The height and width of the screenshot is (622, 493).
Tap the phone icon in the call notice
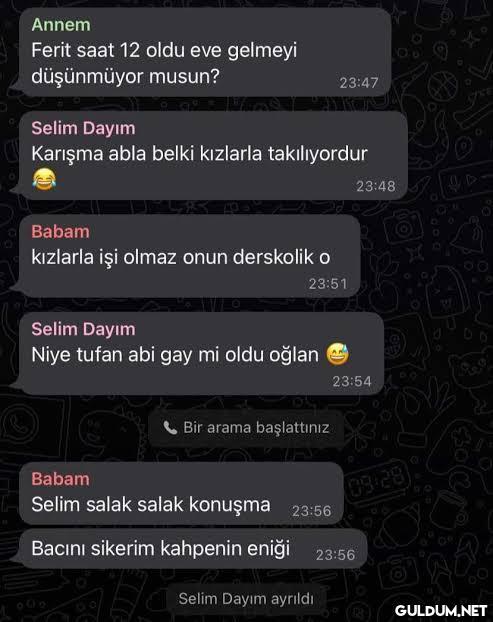click(170, 428)
